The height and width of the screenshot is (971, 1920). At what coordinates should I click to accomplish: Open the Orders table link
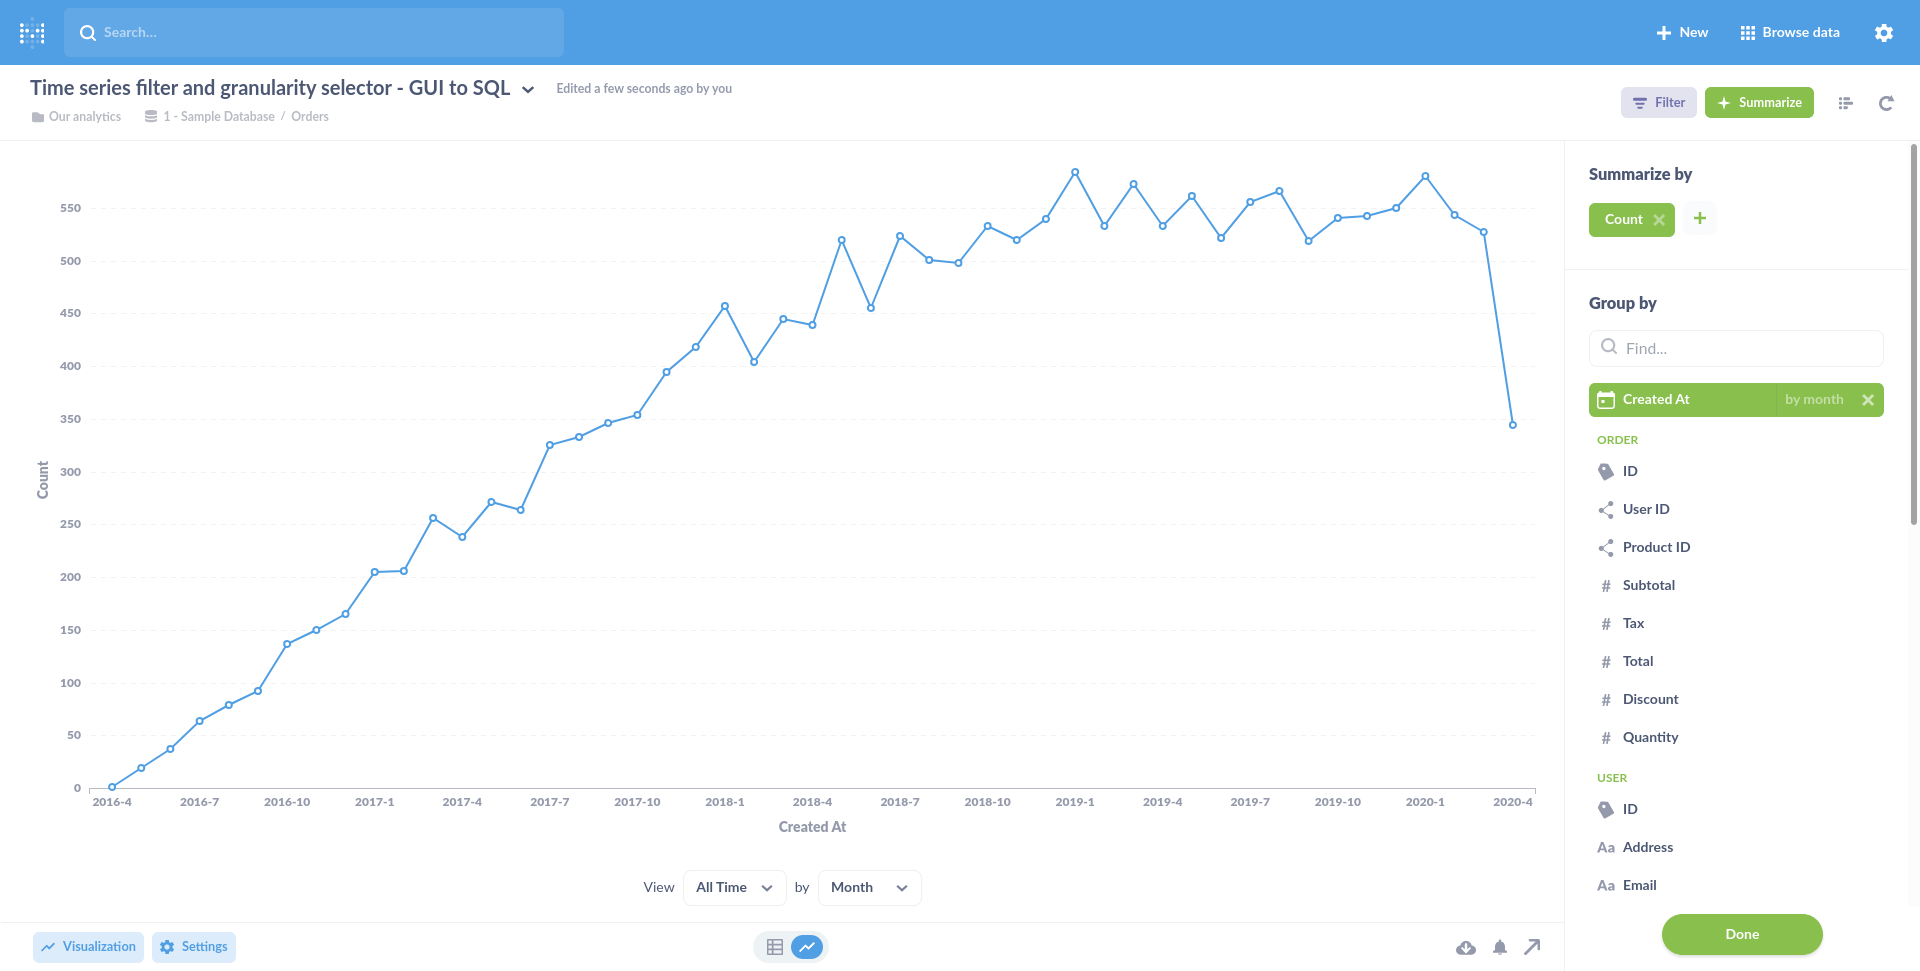click(310, 117)
